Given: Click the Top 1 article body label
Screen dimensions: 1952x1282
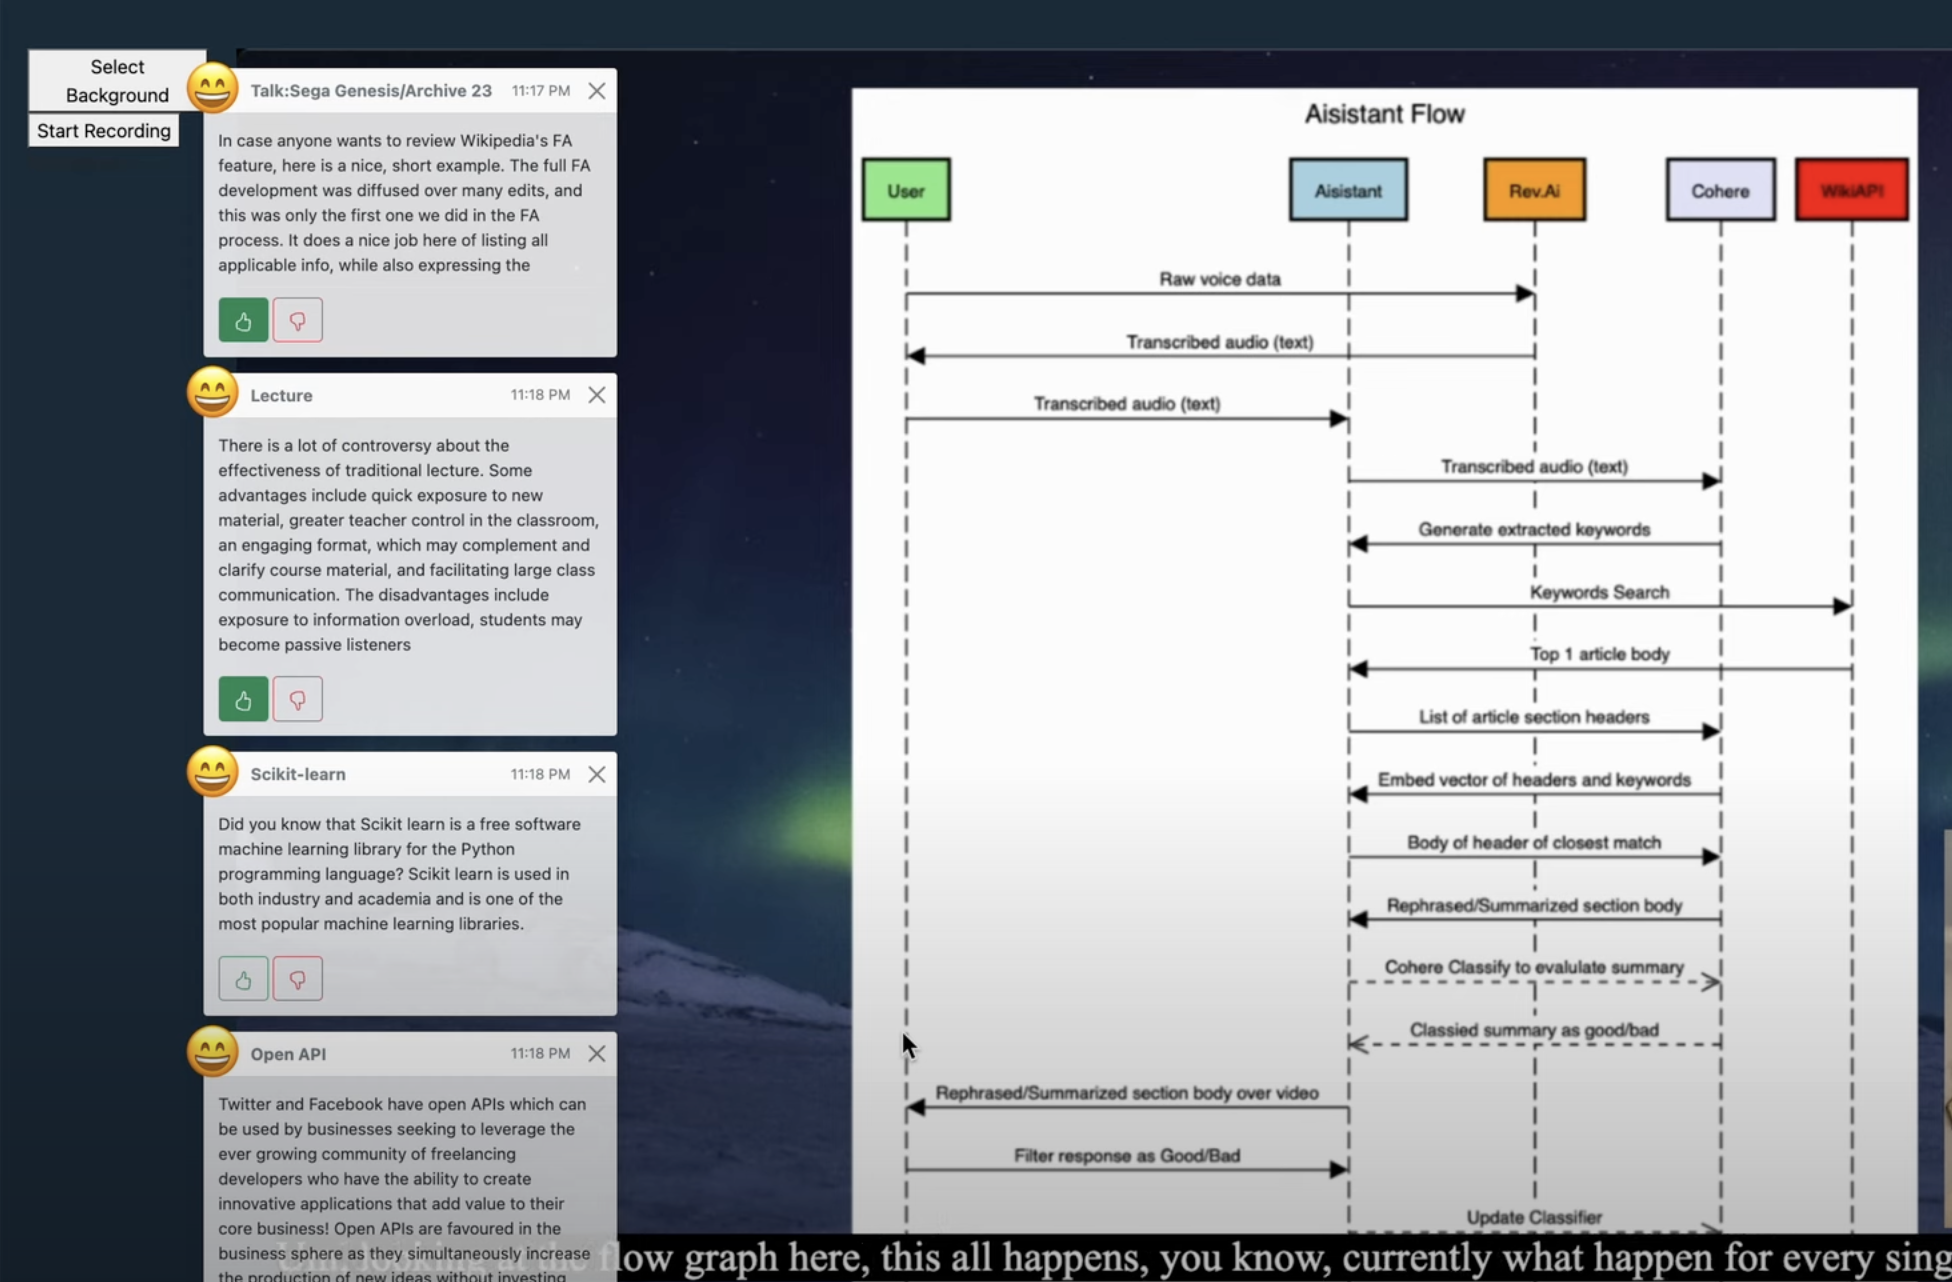Looking at the screenshot, I should click(x=1599, y=654).
